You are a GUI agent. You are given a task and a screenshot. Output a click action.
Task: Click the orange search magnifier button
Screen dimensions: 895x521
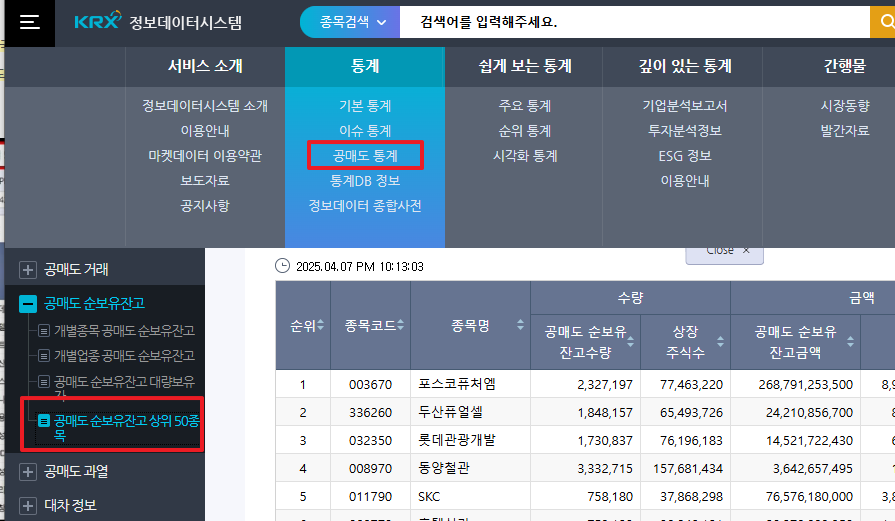(885, 22)
